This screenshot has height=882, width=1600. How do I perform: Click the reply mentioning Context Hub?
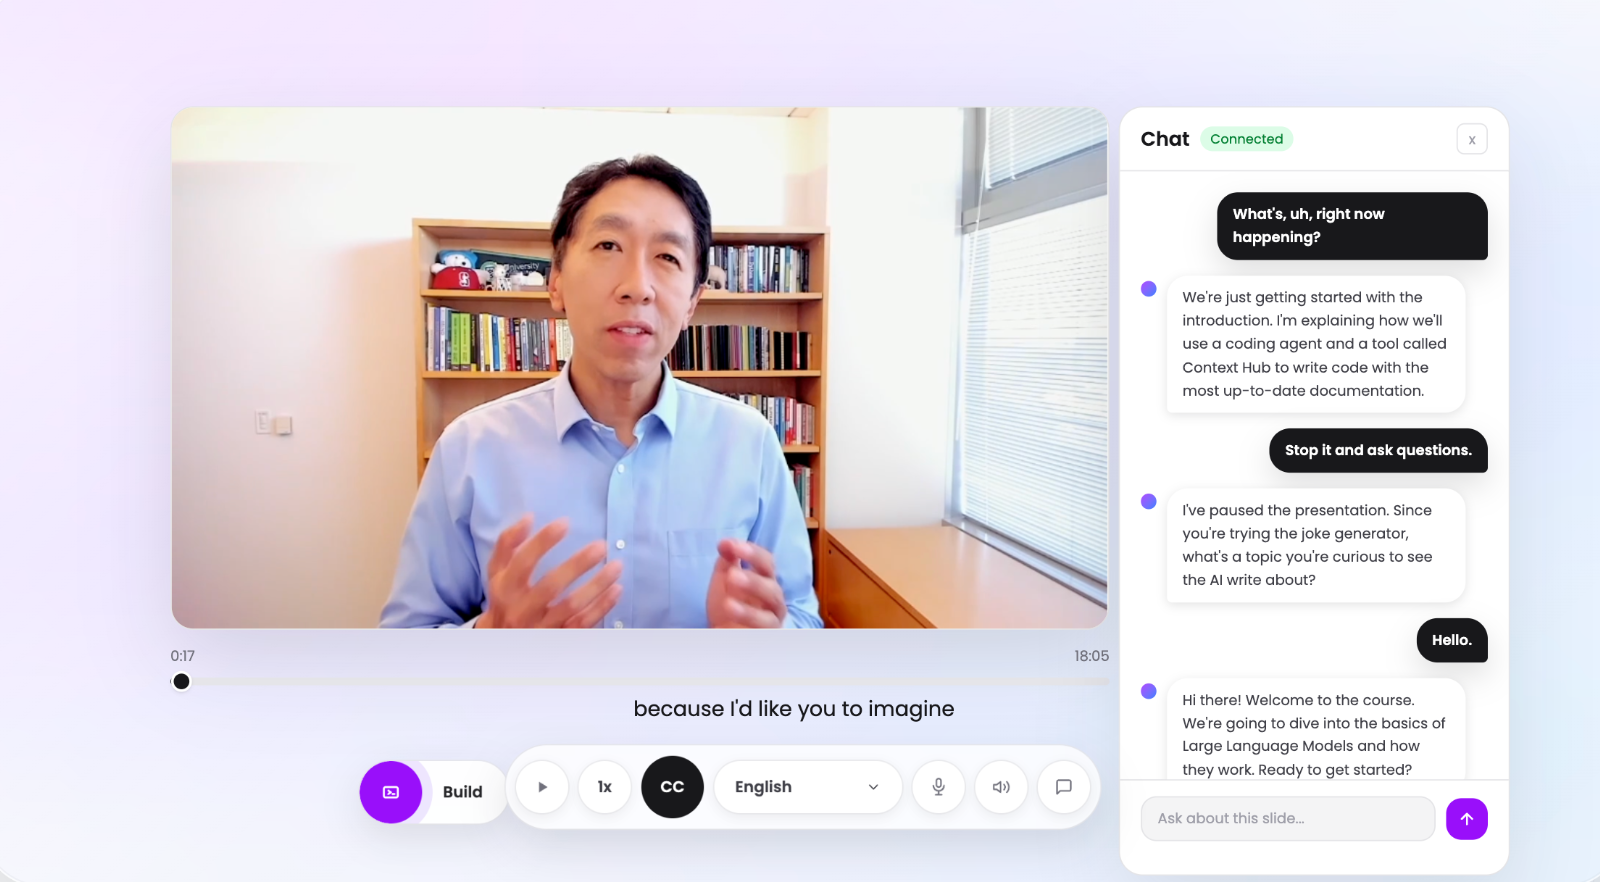click(1315, 344)
